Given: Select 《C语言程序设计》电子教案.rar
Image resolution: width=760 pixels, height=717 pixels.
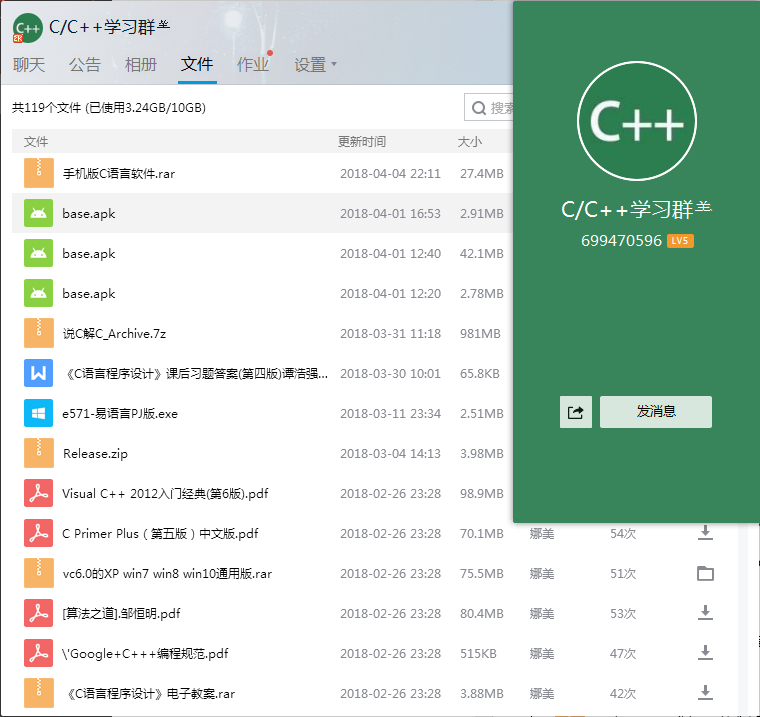Looking at the screenshot, I should (x=149, y=694).
